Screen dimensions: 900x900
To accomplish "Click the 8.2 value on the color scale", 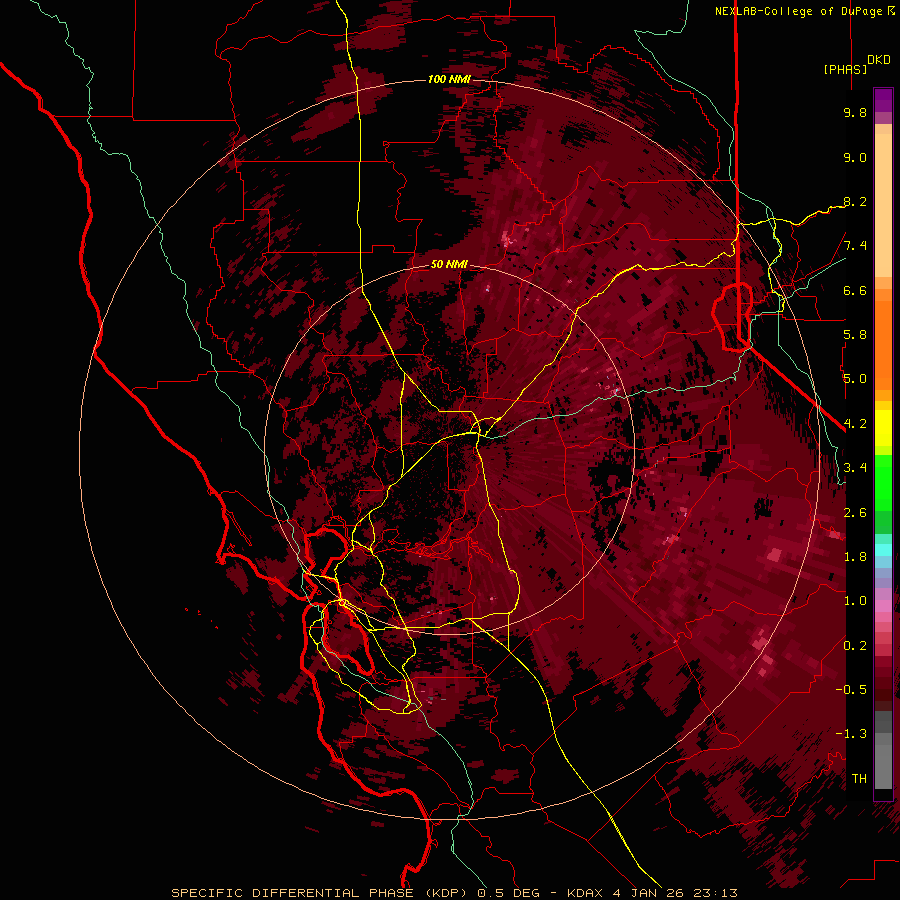I will pyautogui.click(x=855, y=201).
